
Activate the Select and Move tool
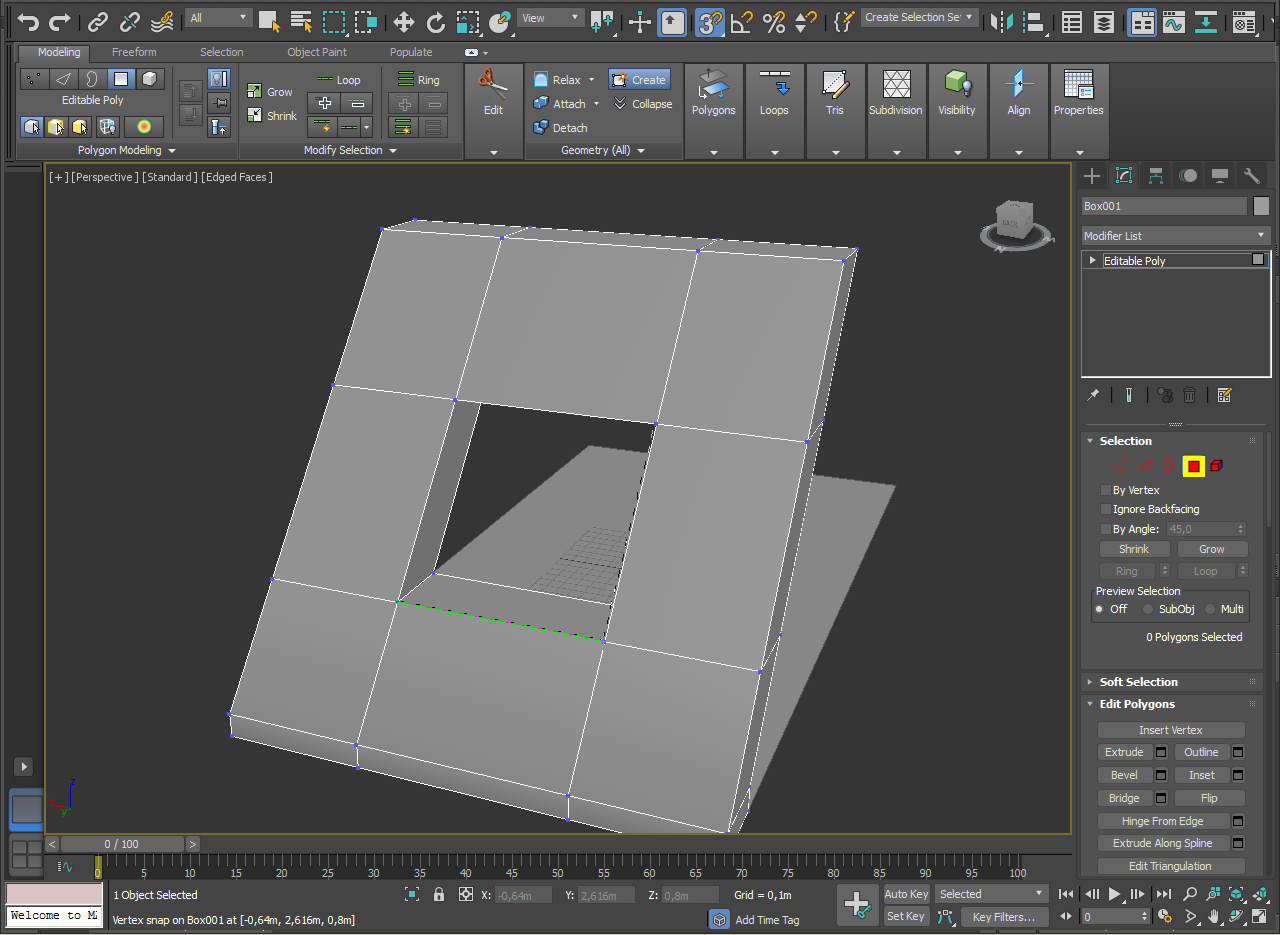pos(404,21)
